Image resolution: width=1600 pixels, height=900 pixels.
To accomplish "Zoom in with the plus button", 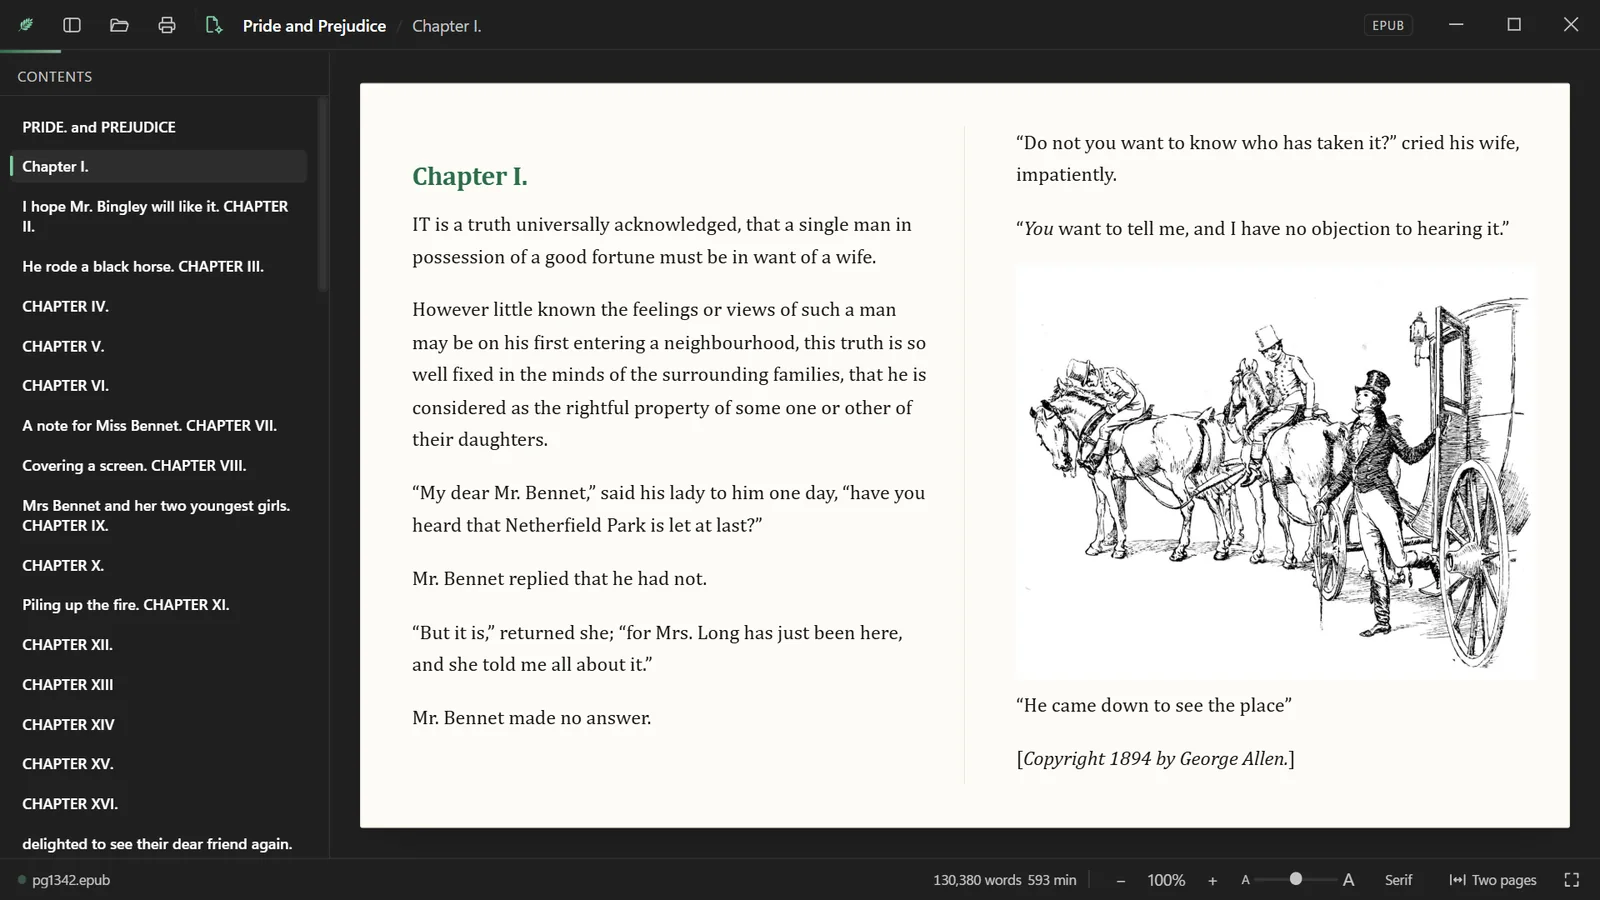I will pos(1212,880).
